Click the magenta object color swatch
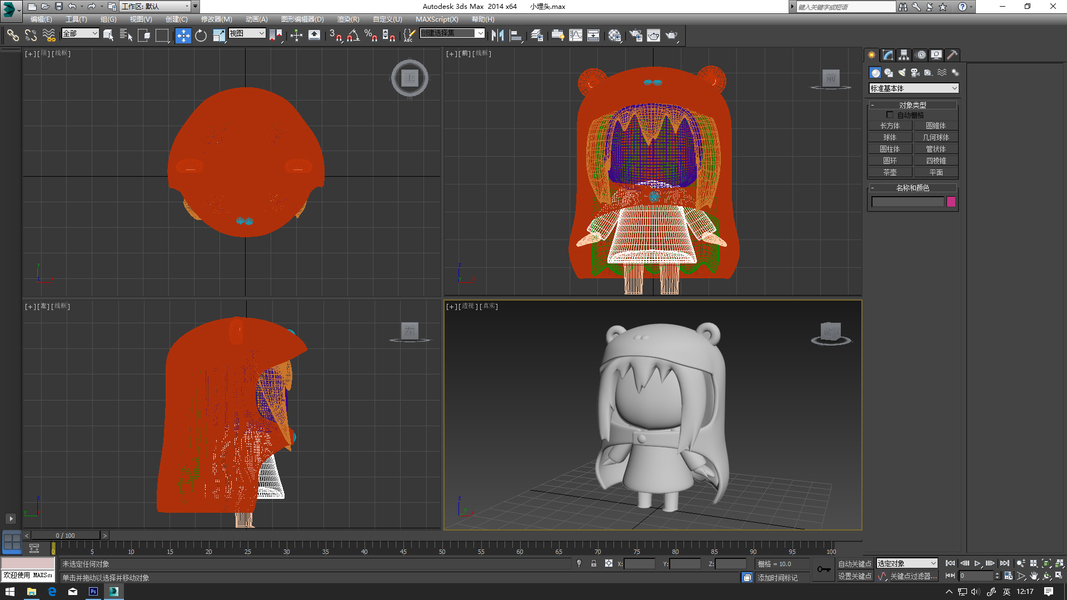Image resolution: width=1067 pixels, height=600 pixels. point(951,202)
